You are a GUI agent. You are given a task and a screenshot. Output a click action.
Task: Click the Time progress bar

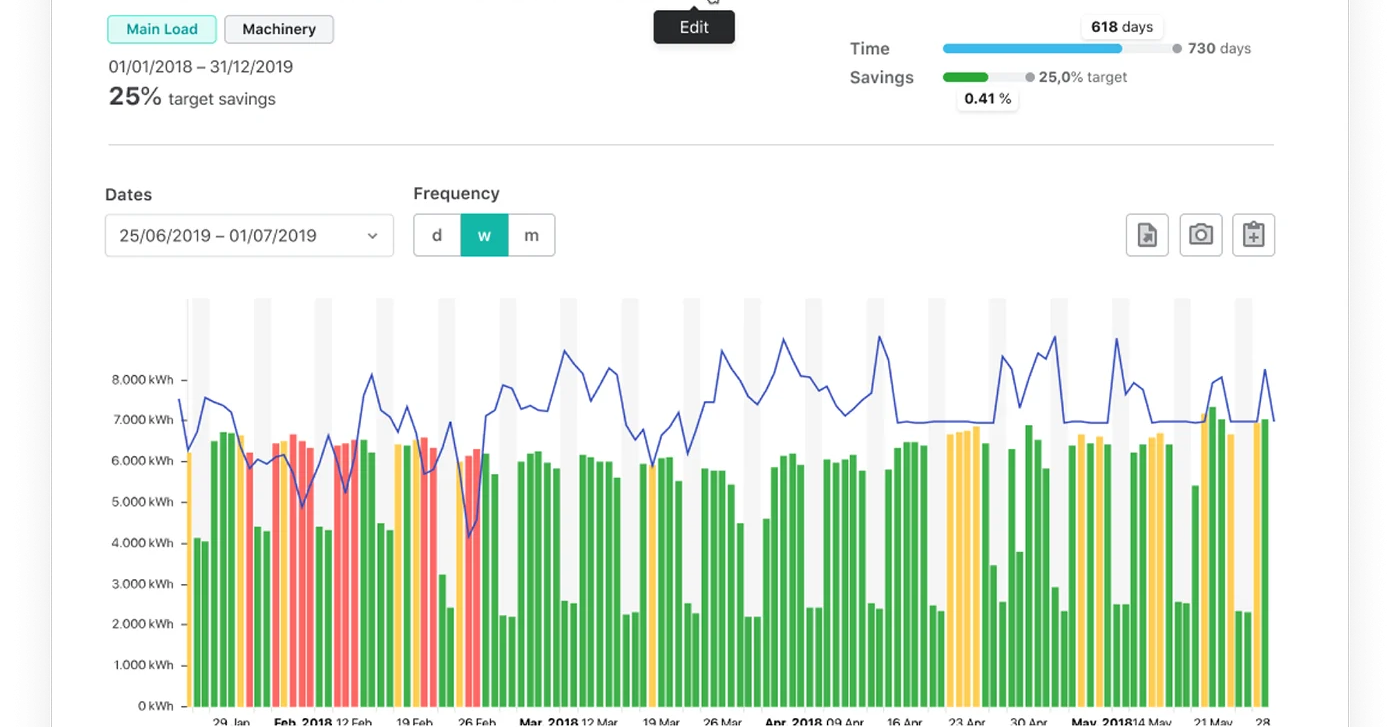1032,48
